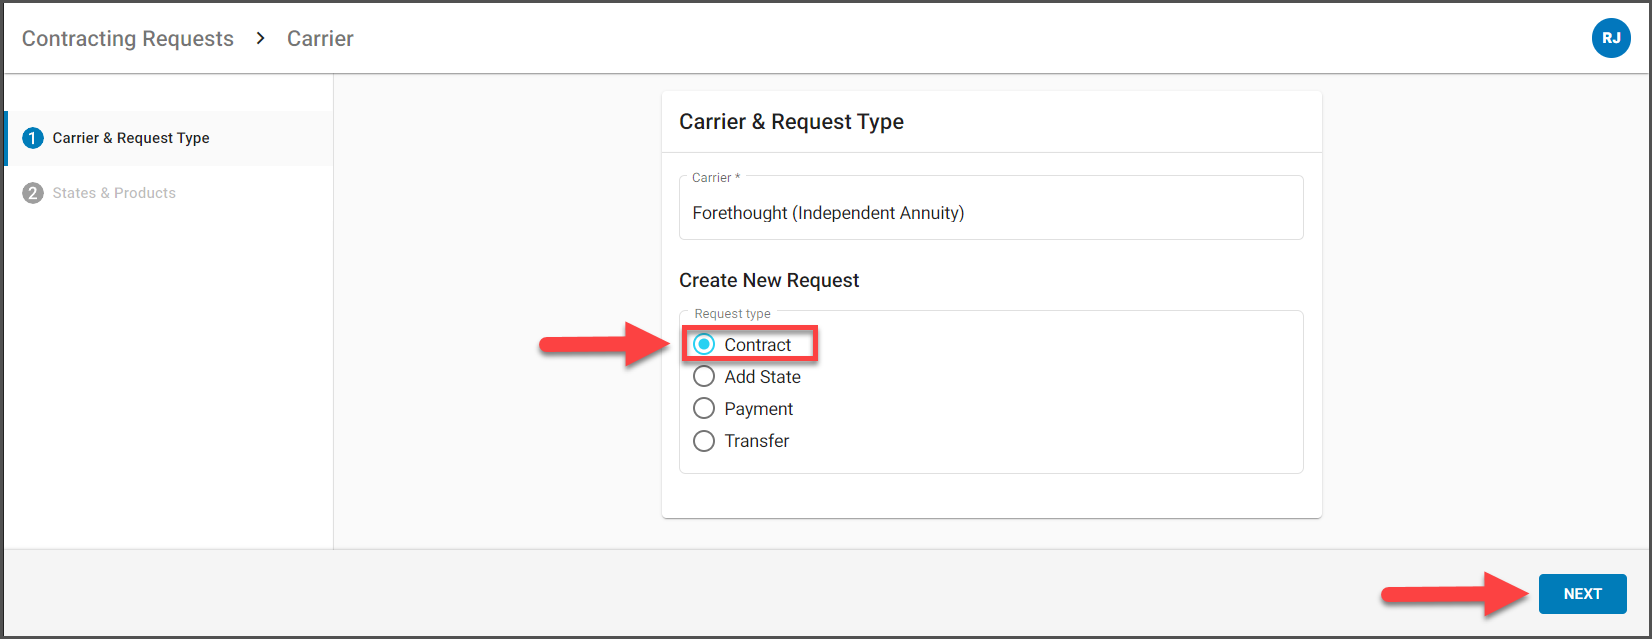Click the Contract label text
This screenshot has width=1652, height=639.
click(x=758, y=345)
